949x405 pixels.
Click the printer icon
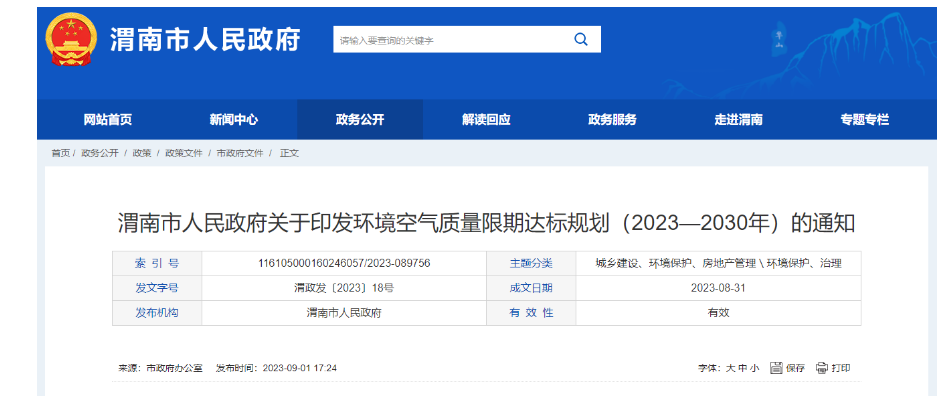click(821, 368)
